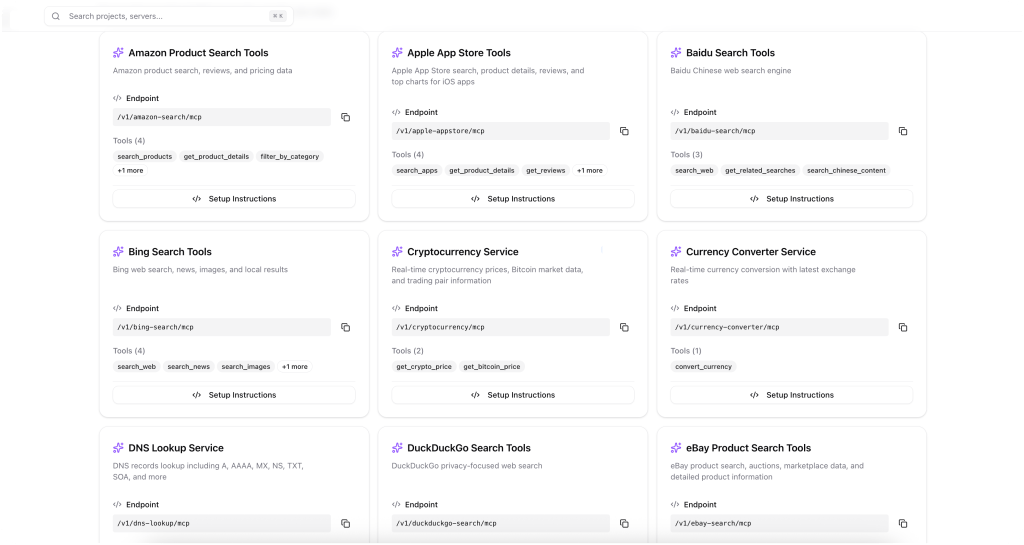The image size is (1024, 545).
Task: Click the code icon next to Amazon's Endpoint label
Action: (117, 99)
